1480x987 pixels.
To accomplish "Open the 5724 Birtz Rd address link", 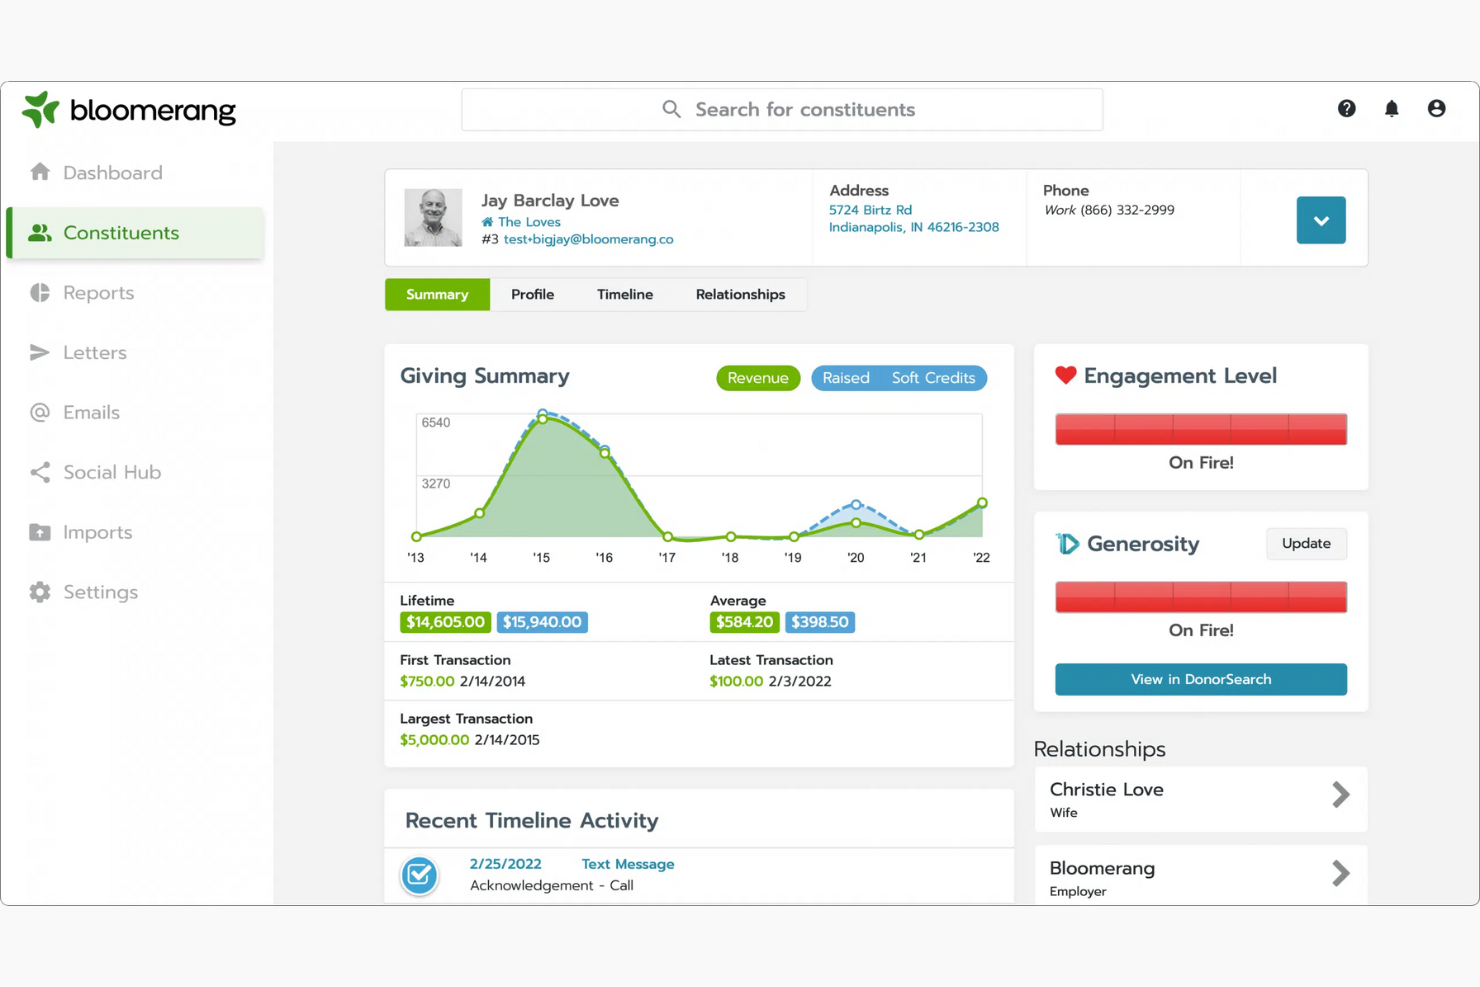I will (870, 210).
